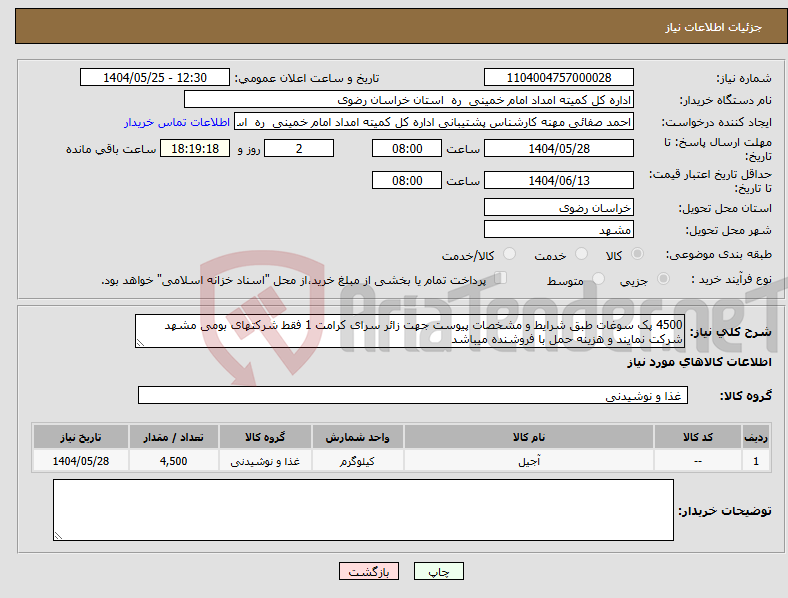Click the ردیف column header
This screenshot has width=788, height=598.
tap(756, 437)
